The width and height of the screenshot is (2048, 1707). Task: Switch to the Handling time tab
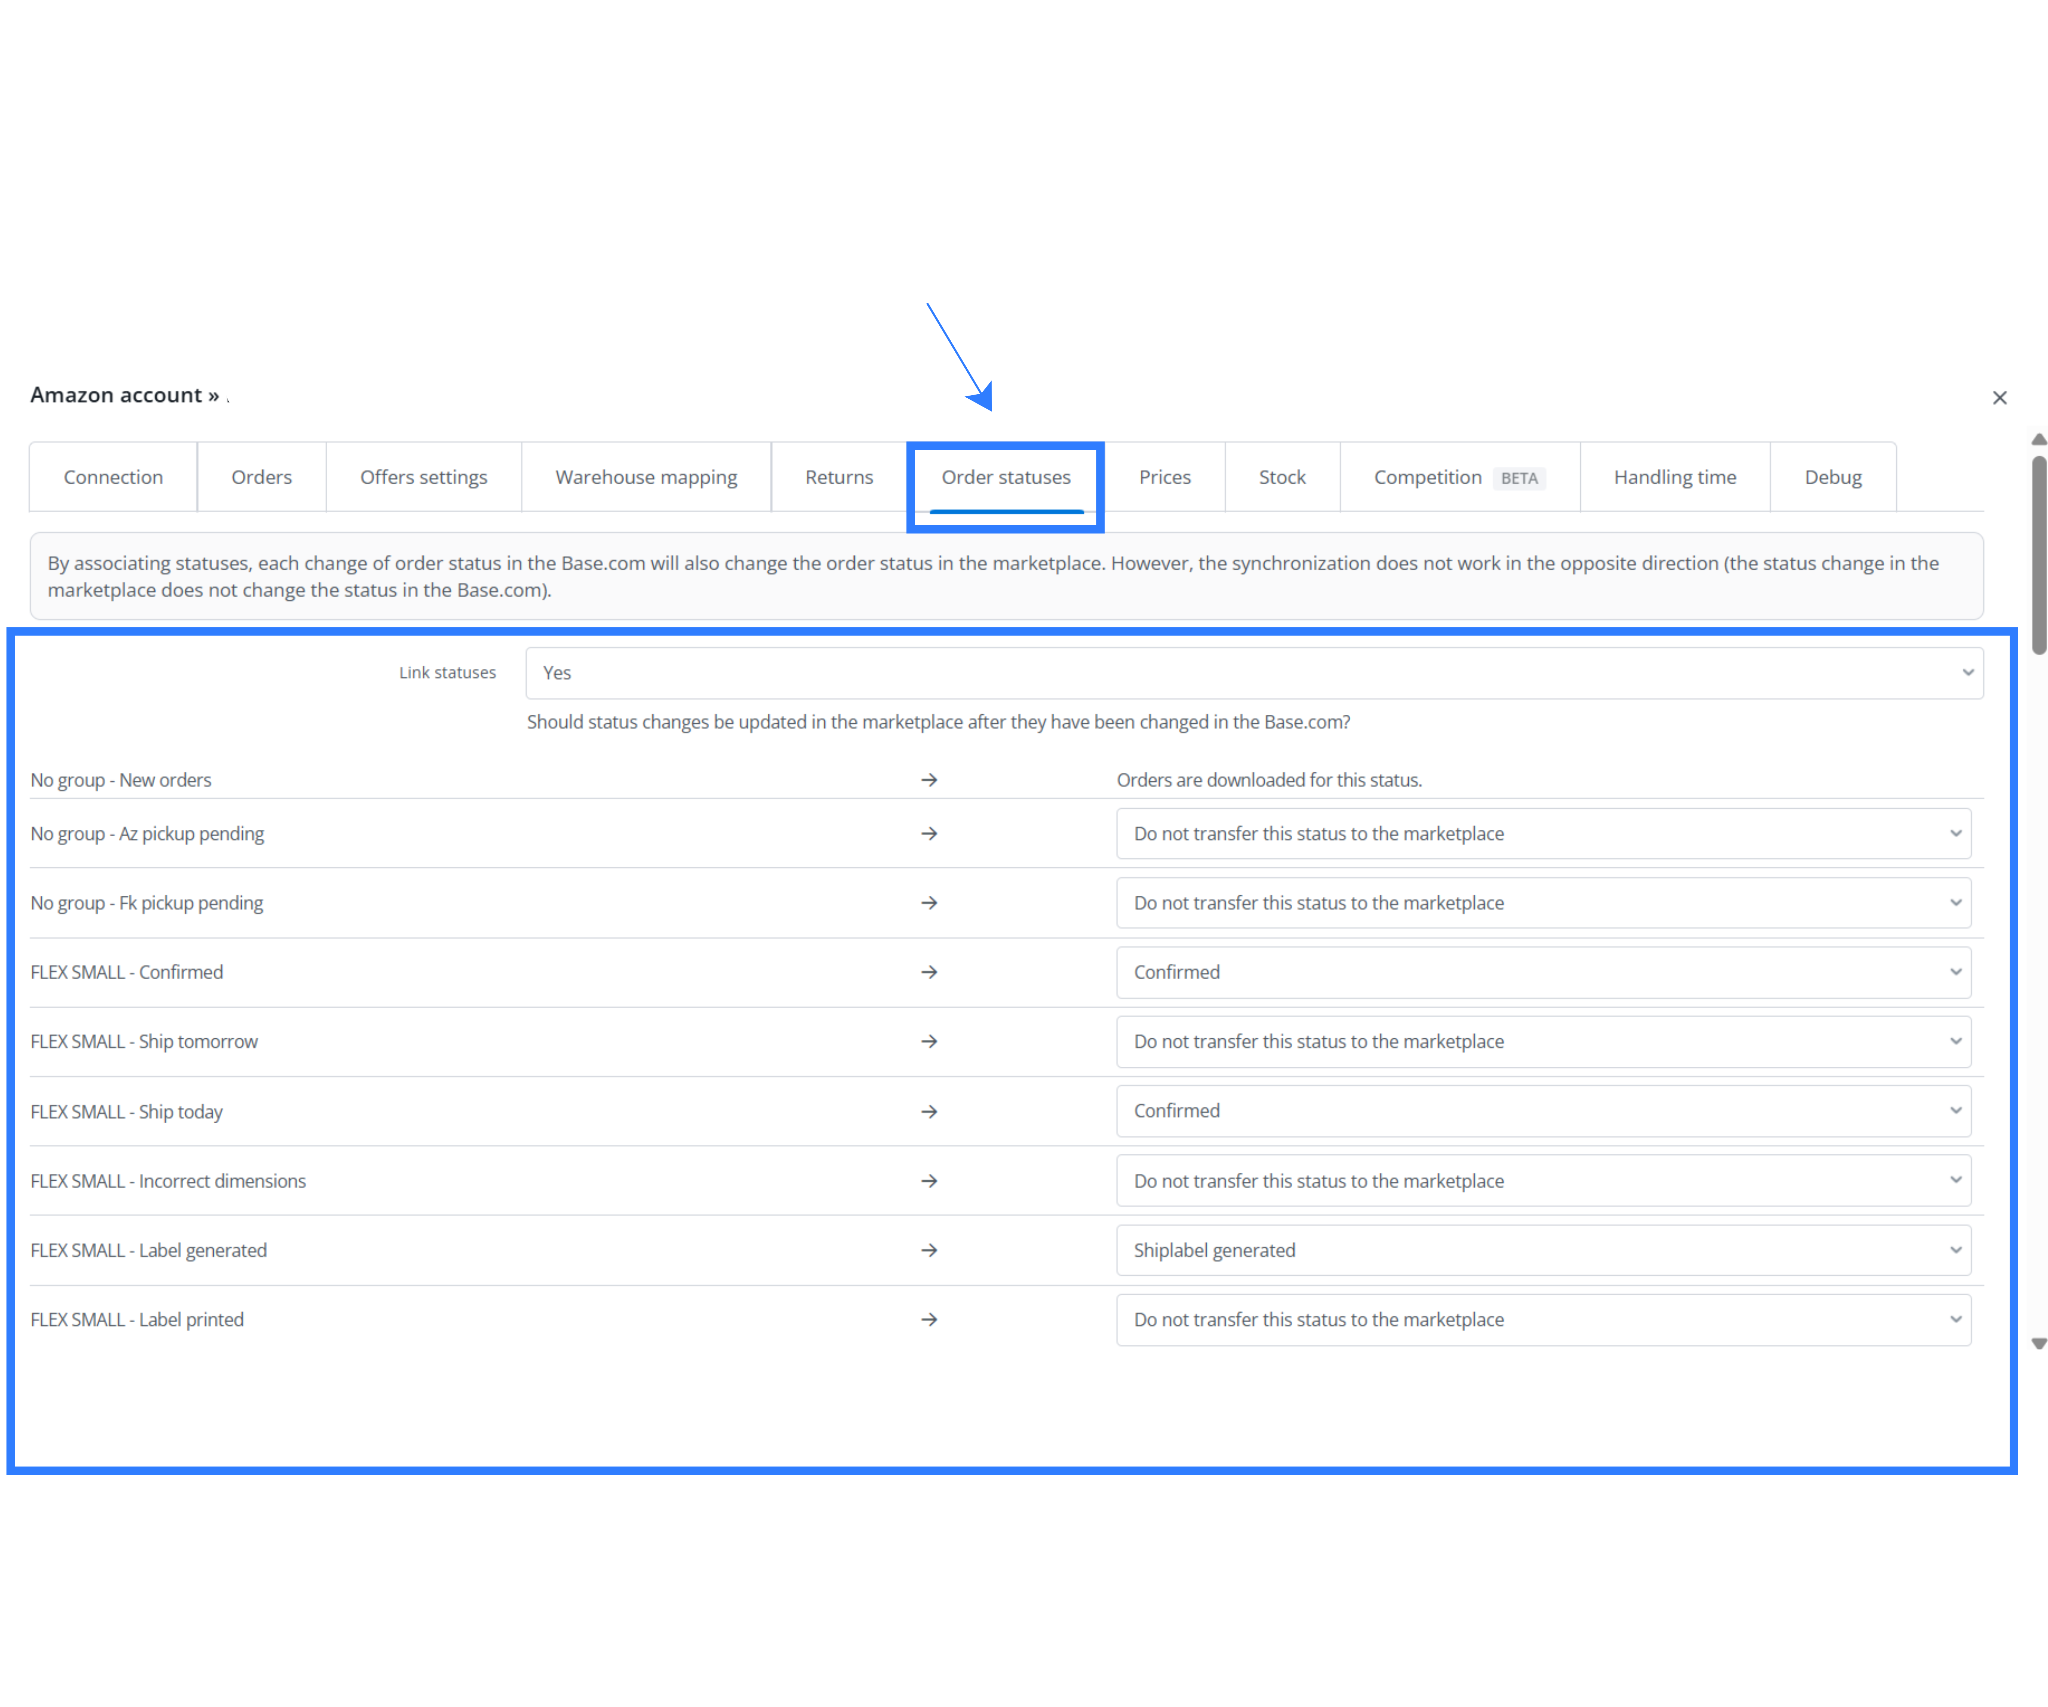tap(1674, 477)
